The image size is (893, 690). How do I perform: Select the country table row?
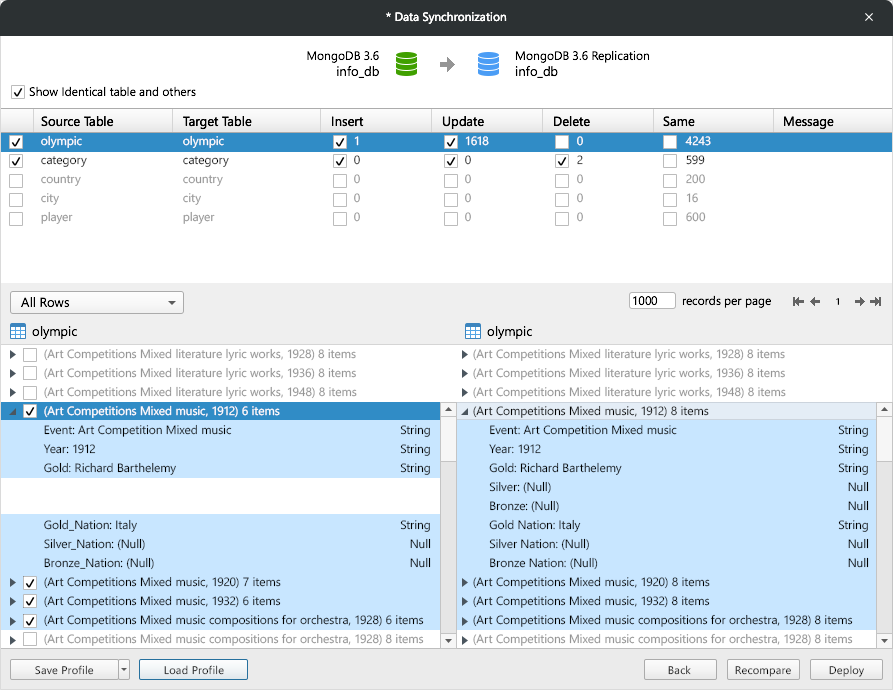coord(446,179)
